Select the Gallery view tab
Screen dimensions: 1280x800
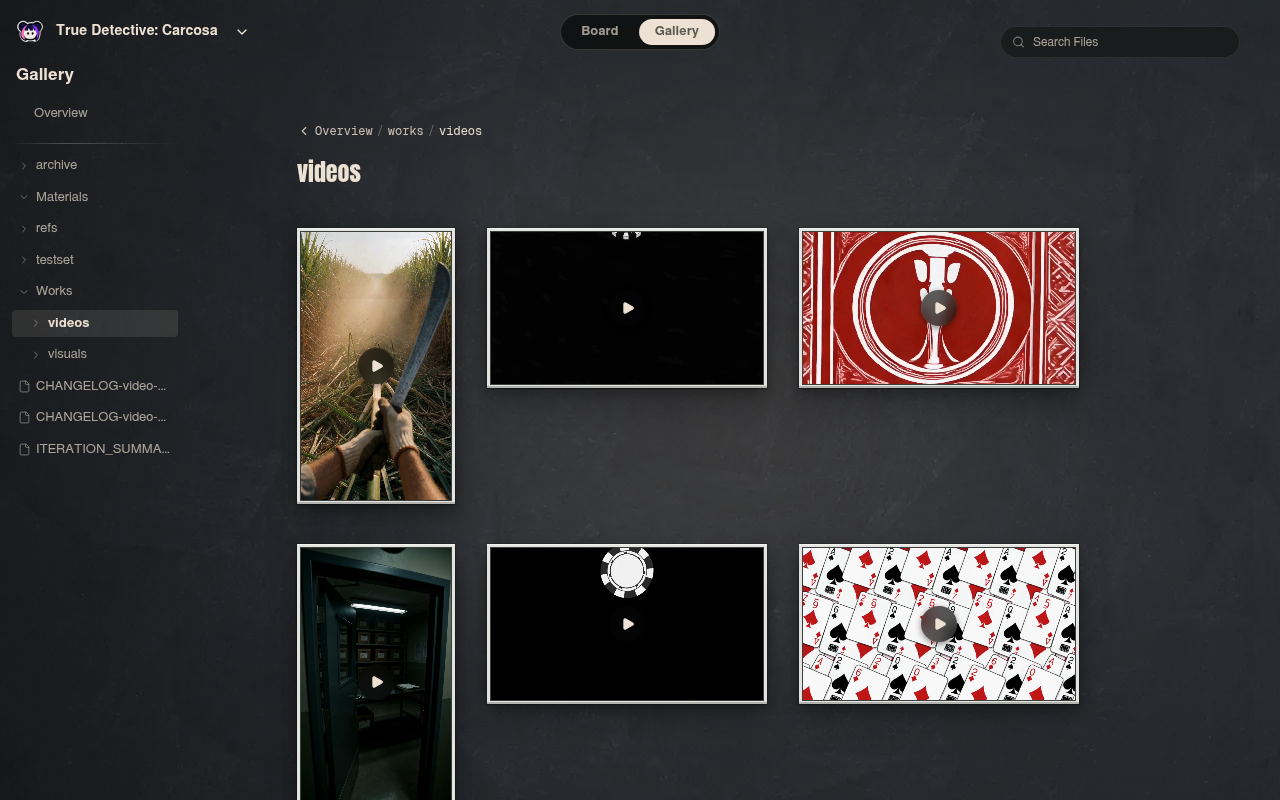pyautogui.click(x=677, y=31)
